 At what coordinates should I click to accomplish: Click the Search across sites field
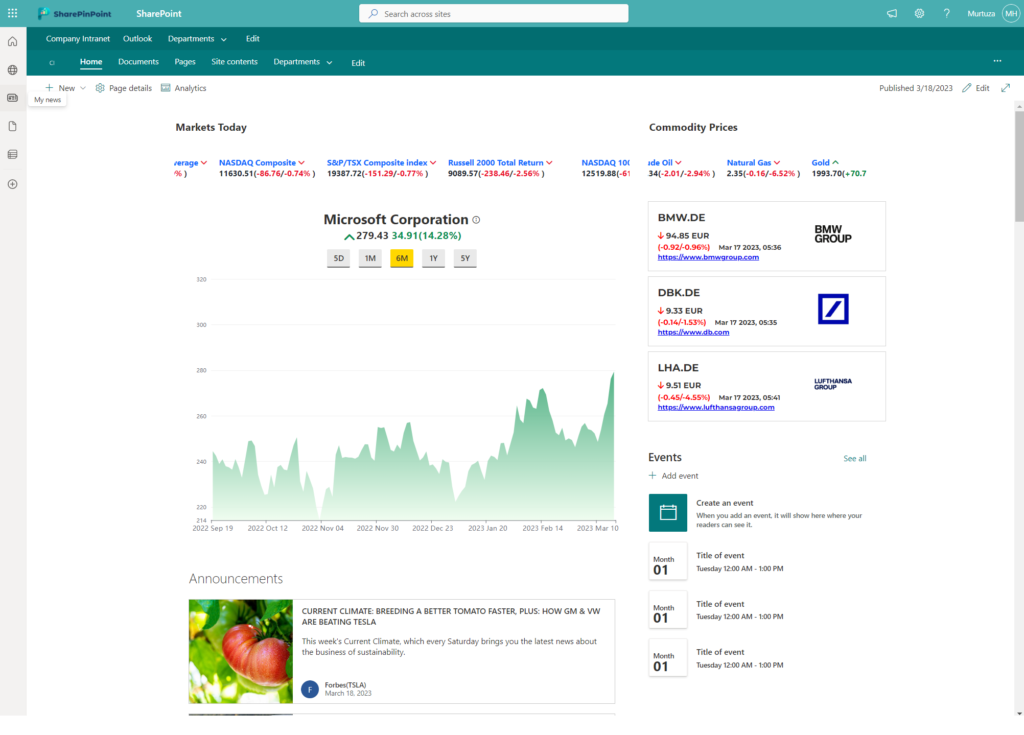(493, 13)
